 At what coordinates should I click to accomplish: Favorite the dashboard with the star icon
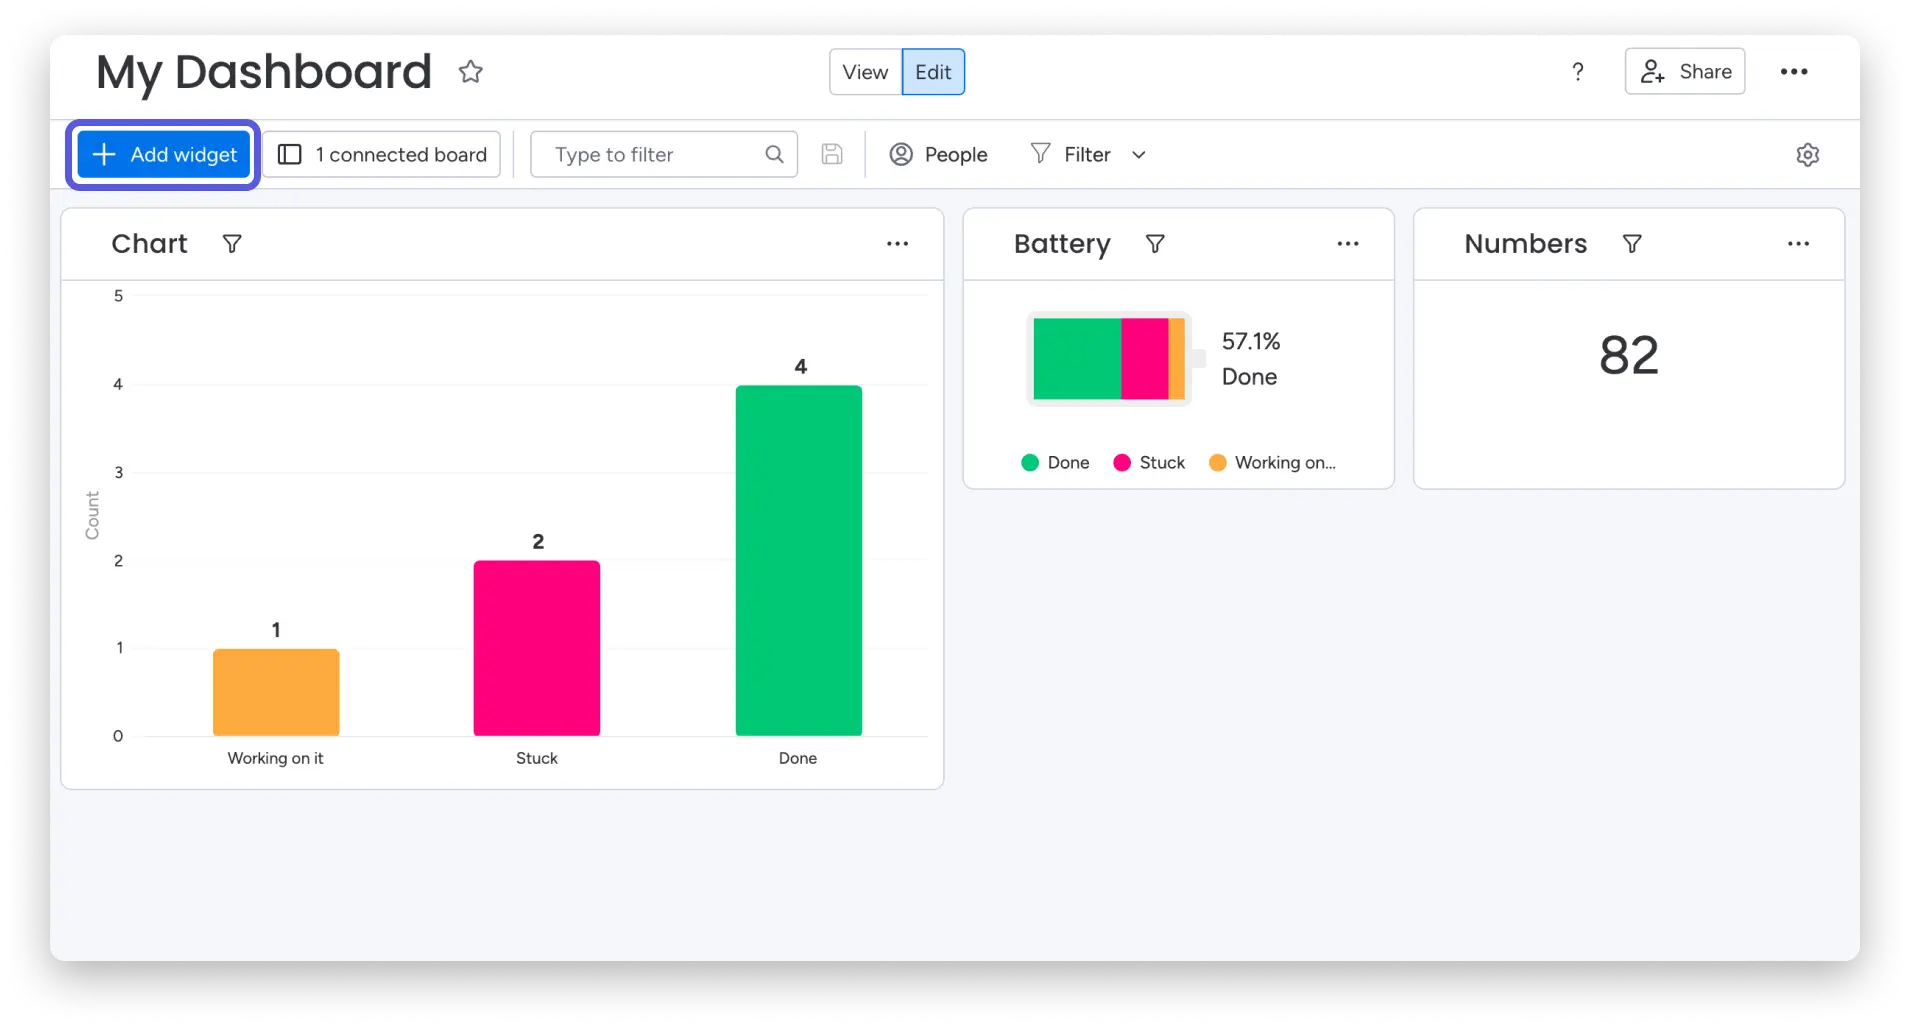[x=470, y=72]
